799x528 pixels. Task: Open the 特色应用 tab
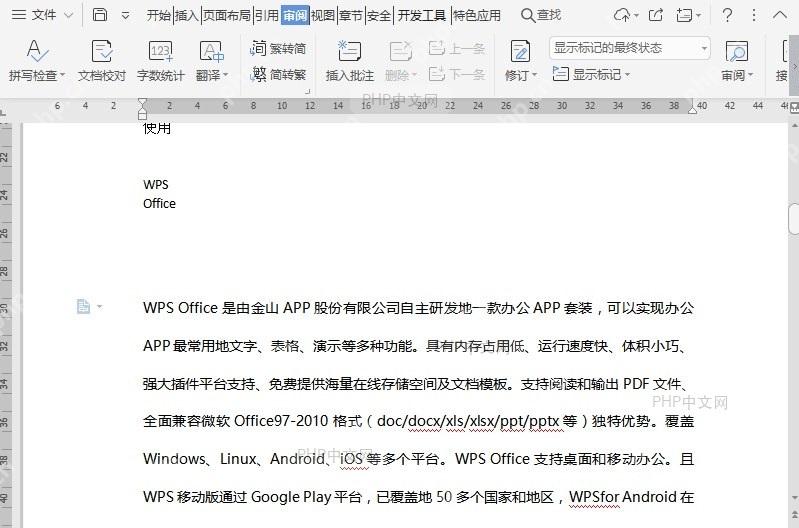(477, 16)
